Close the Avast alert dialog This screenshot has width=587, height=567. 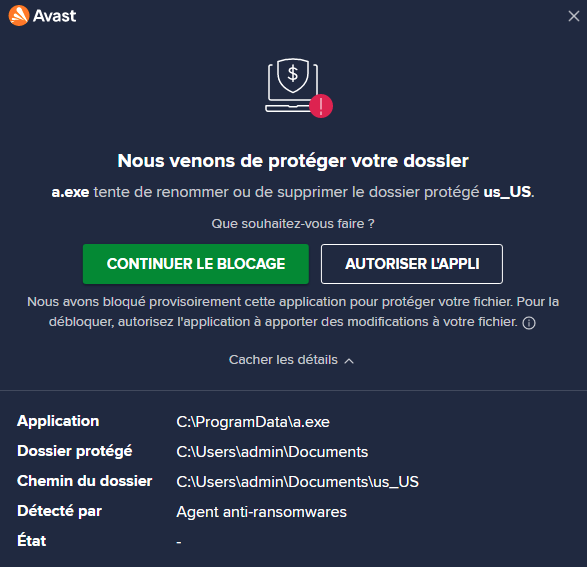pos(574,16)
